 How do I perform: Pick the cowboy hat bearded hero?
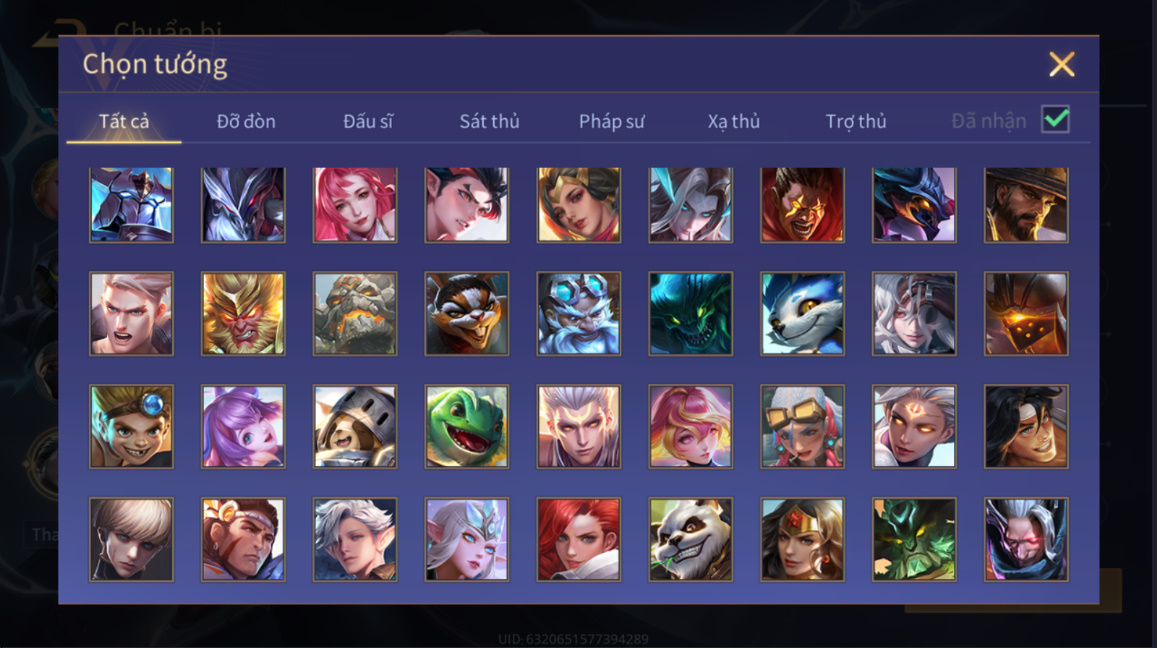click(1026, 204)
